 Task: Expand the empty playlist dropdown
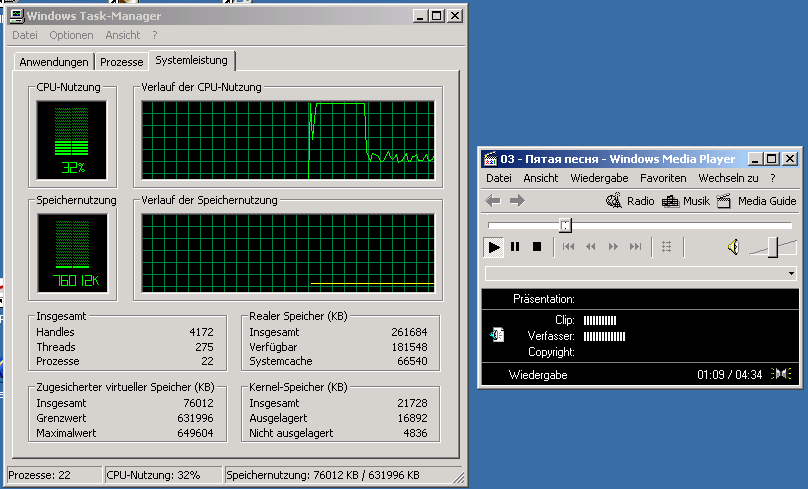pos(791,273)
